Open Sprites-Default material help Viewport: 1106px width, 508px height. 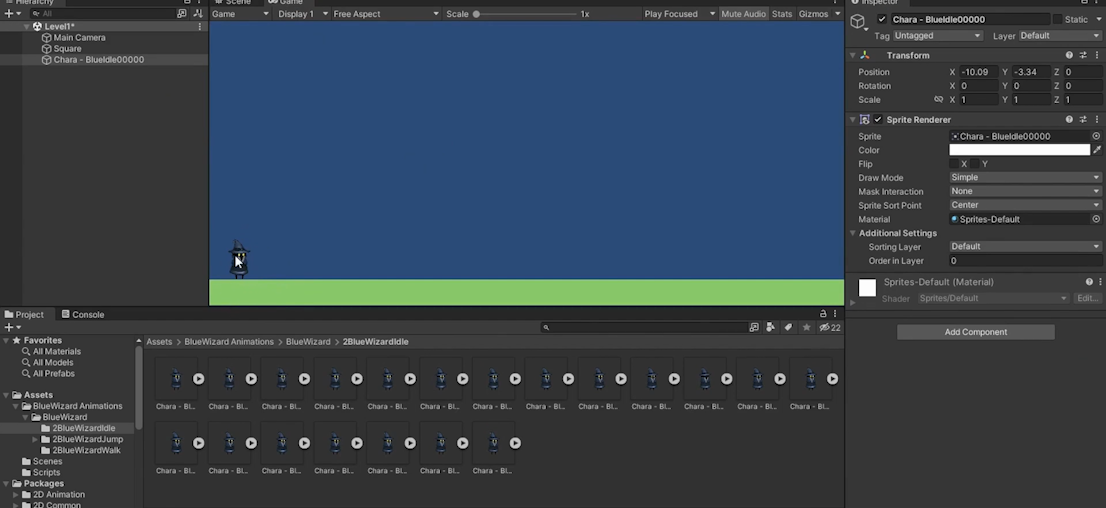coord(1089,282)
